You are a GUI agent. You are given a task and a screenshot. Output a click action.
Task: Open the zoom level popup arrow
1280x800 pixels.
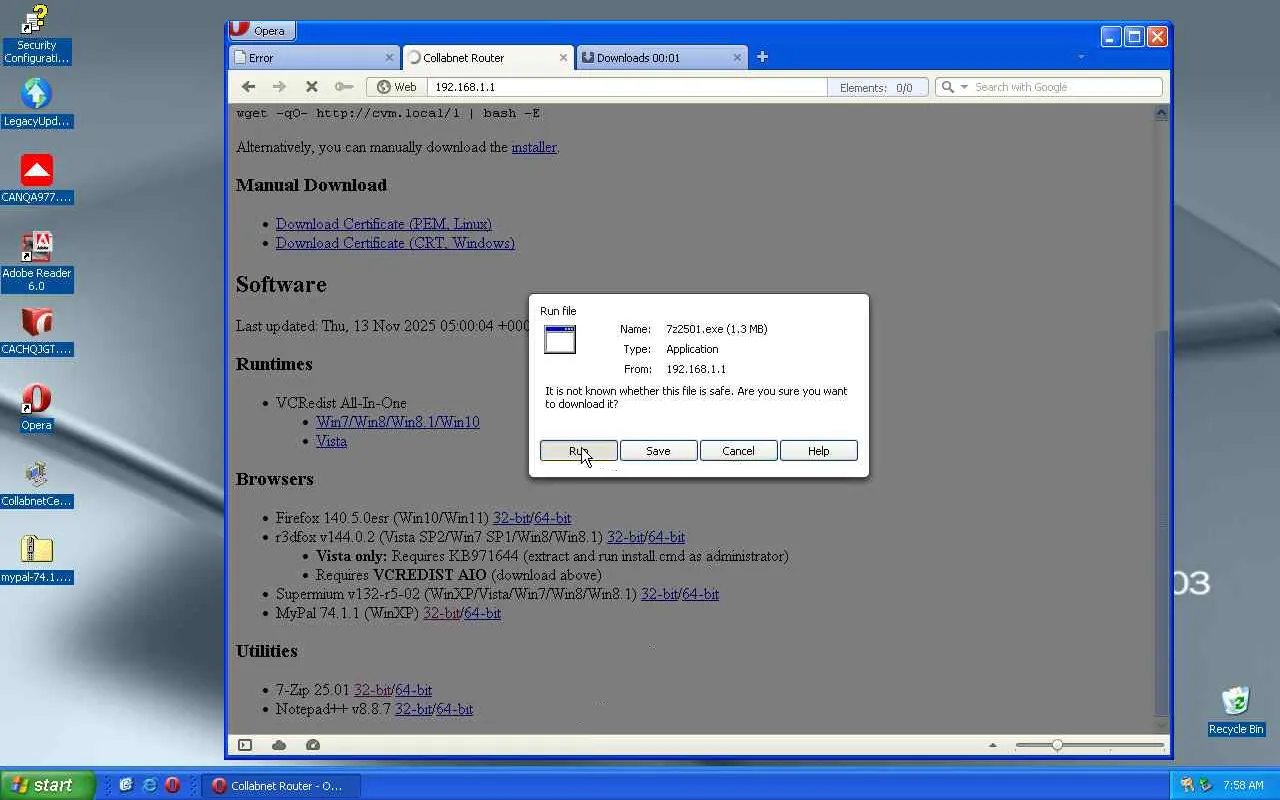[992, 745]
